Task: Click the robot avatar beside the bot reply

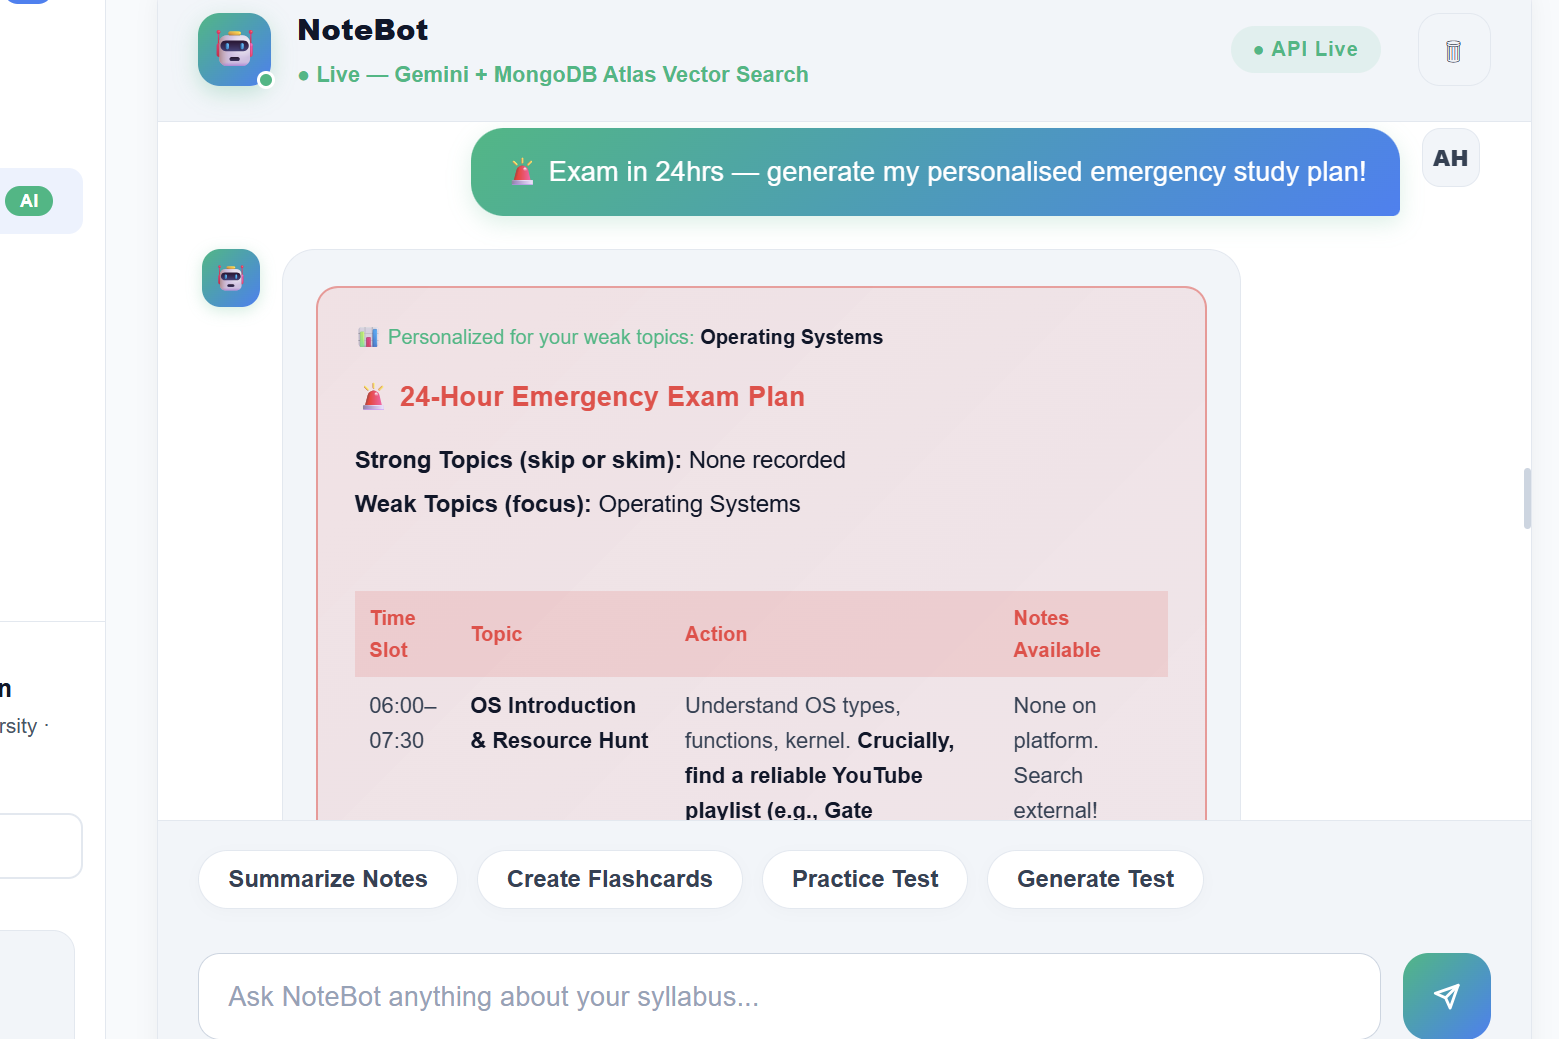Action: tap(231, 278)
